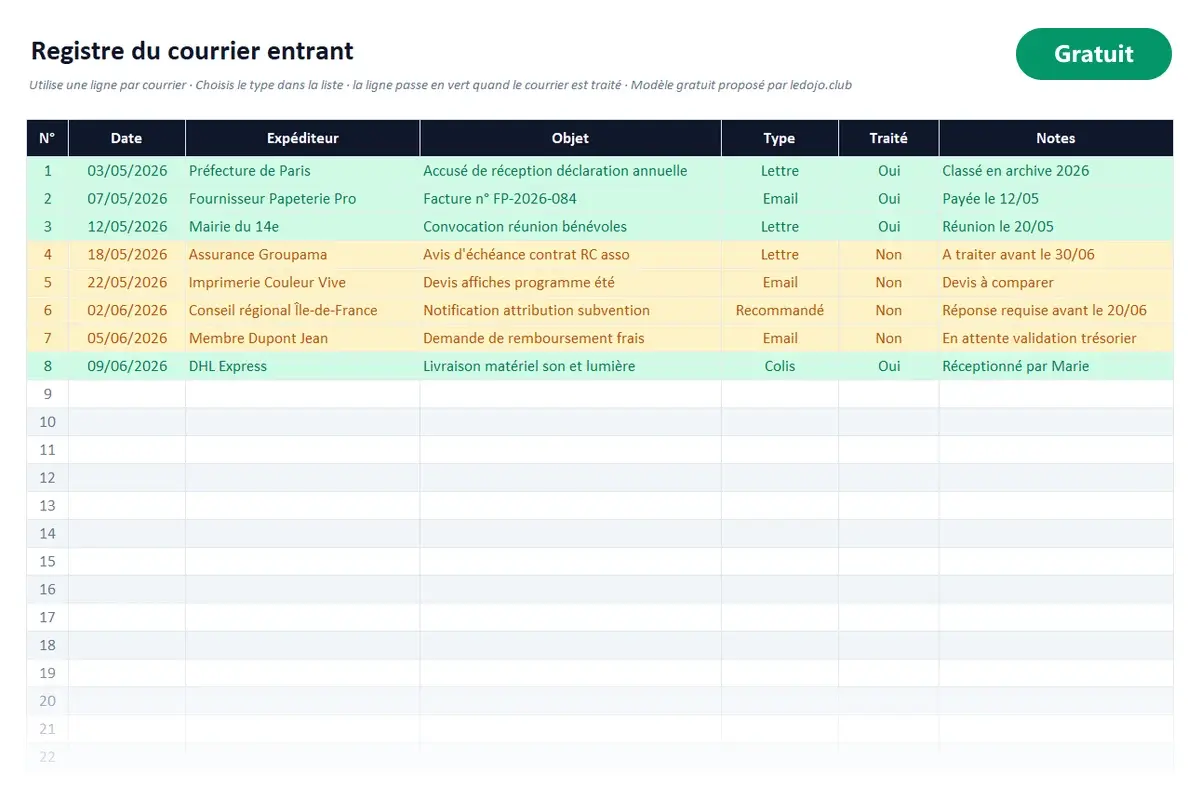Click the date cell 09/06/2026
1200x800 pixels.
tap(127, 367)
